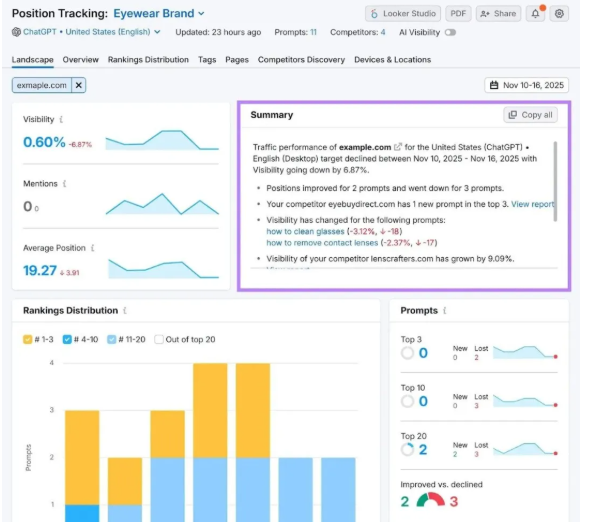The height and width of the screenshot is (522, 606).
Task: Click the info icon beside Prompts heading
Action: 443,311
